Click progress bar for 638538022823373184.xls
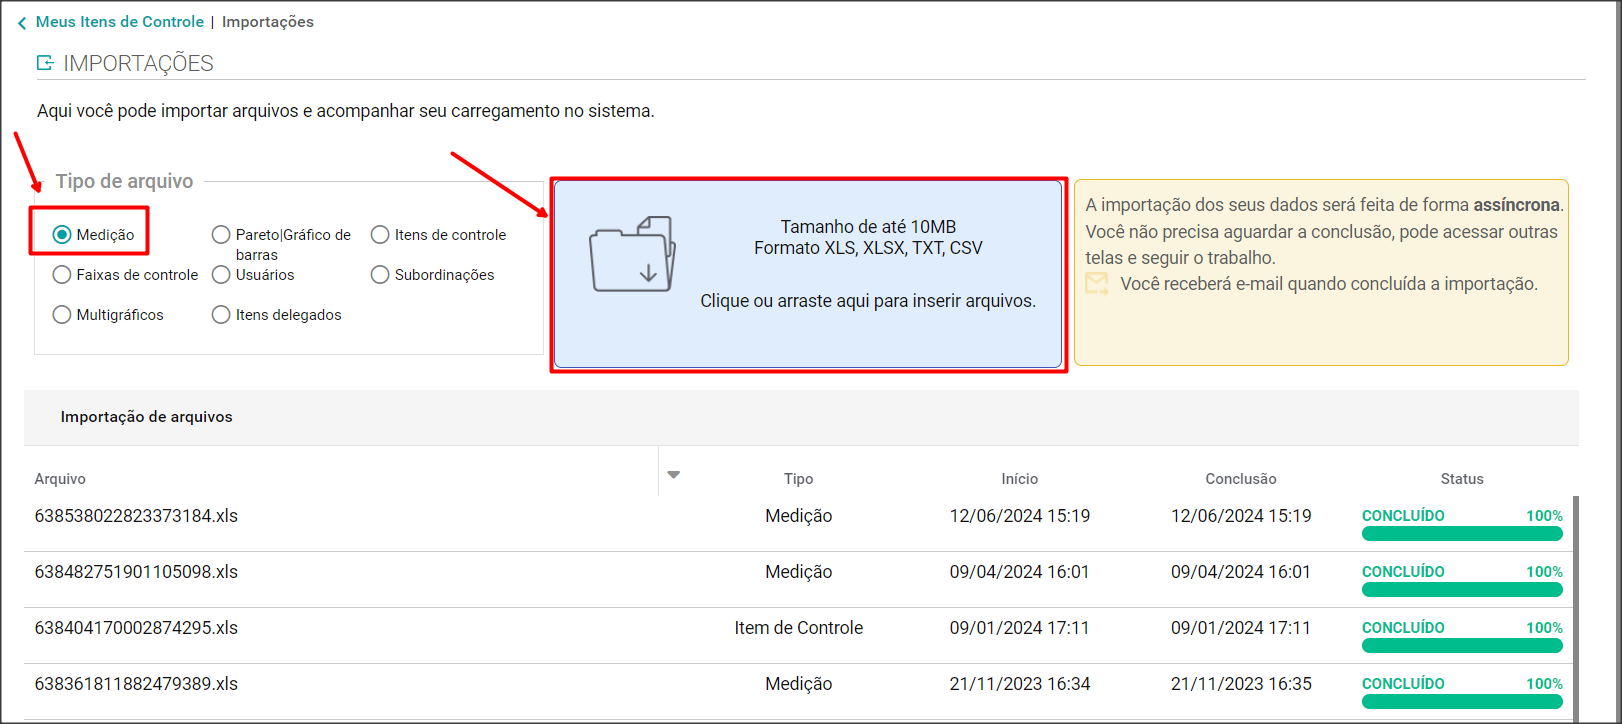The image size is (1622, 724). point(1461,534)
